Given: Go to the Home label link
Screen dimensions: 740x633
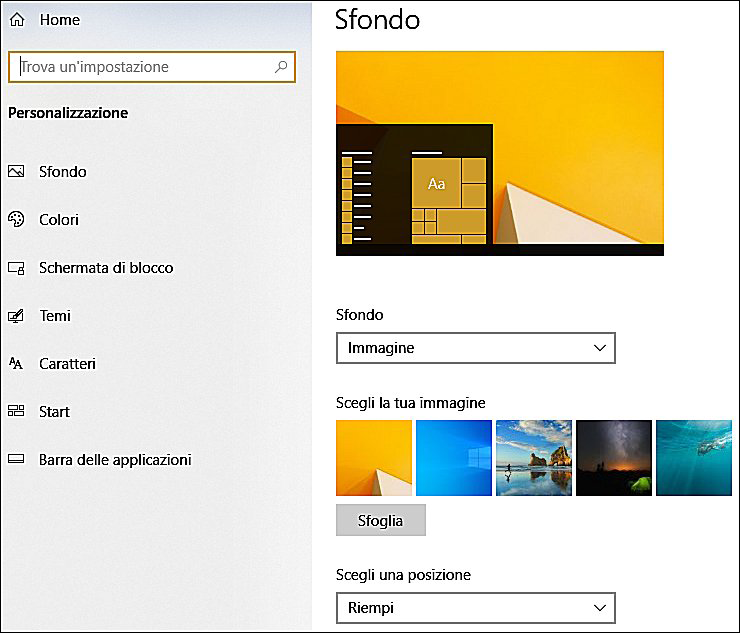Looking at the screenshot, I should click(59, 20).
